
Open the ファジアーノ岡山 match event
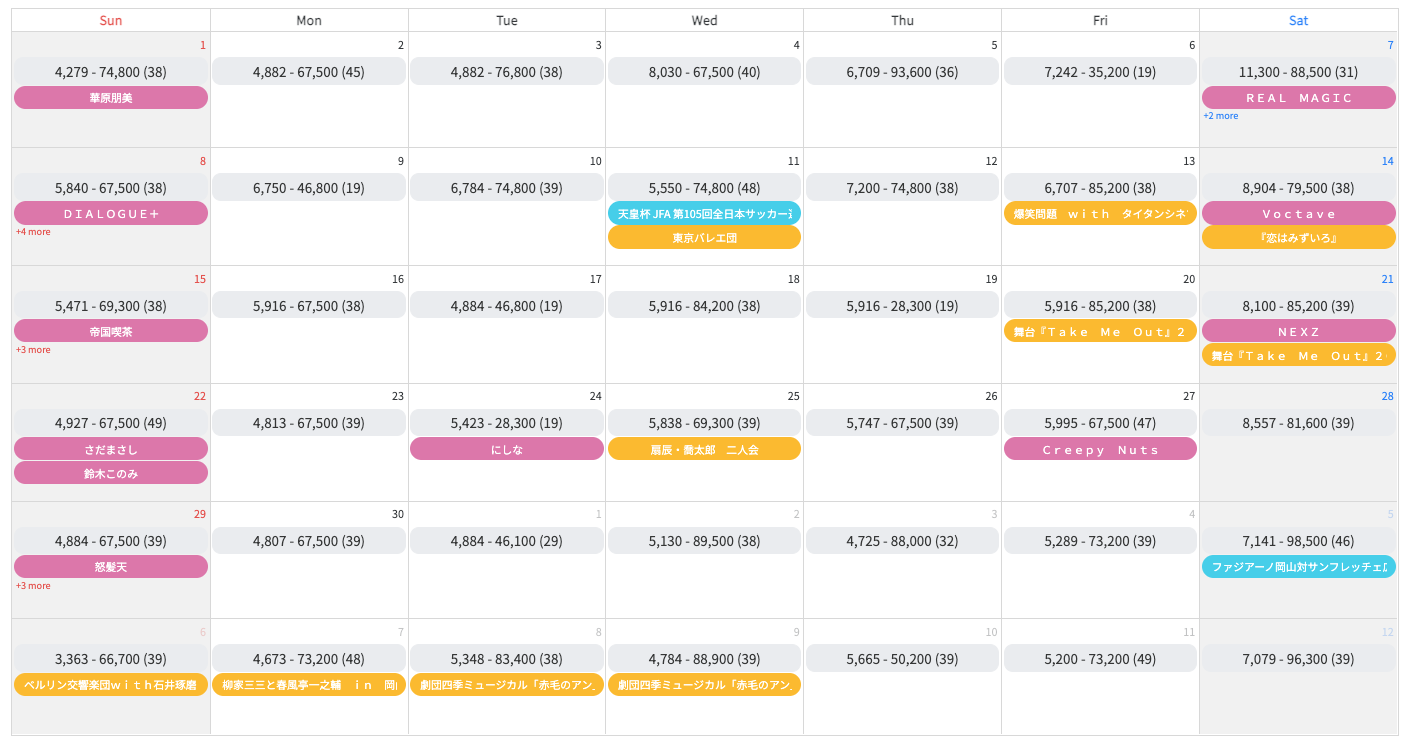click(1298, 567)
